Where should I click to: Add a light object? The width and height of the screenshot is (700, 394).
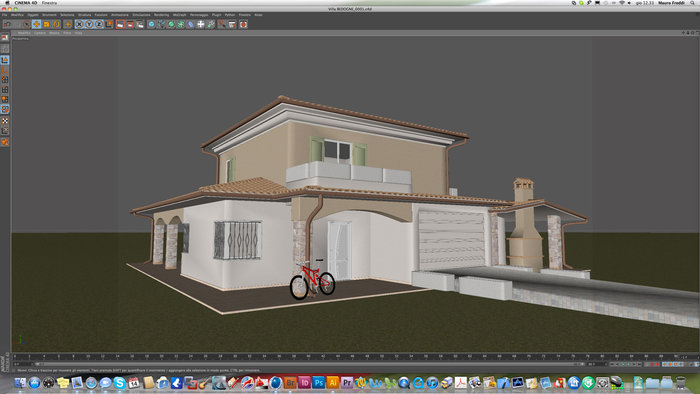(211, 24)
